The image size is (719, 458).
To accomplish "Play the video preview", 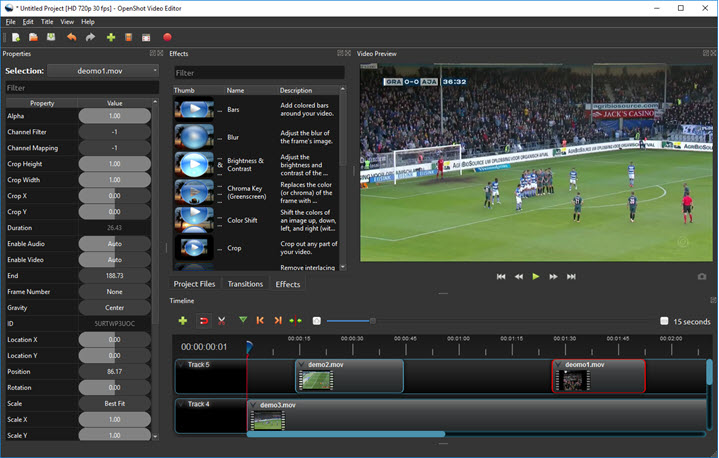I will 536,276.
